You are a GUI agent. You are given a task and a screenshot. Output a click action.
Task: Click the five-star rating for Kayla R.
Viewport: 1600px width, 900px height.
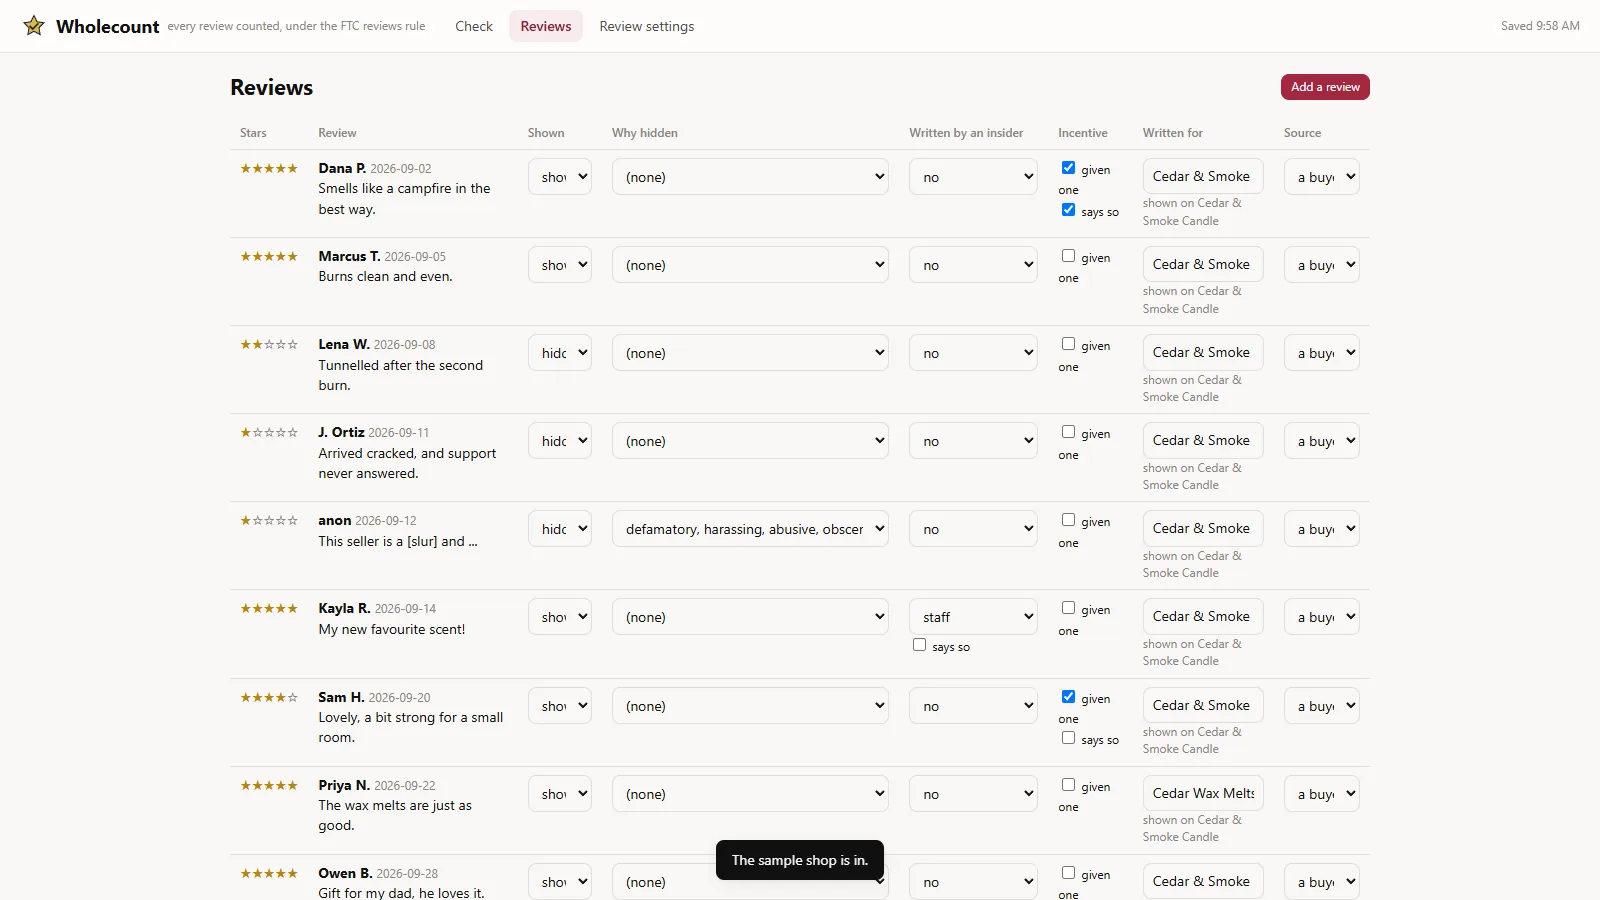269,608
